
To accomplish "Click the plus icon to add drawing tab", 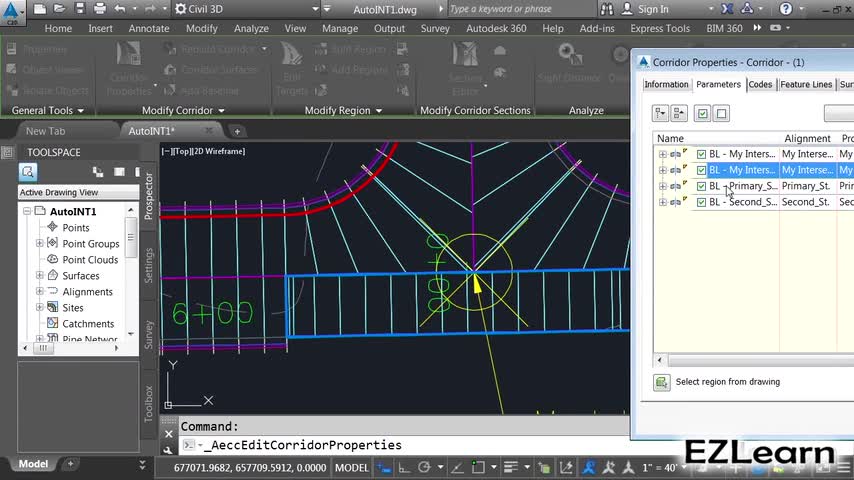I will point(237,131).
